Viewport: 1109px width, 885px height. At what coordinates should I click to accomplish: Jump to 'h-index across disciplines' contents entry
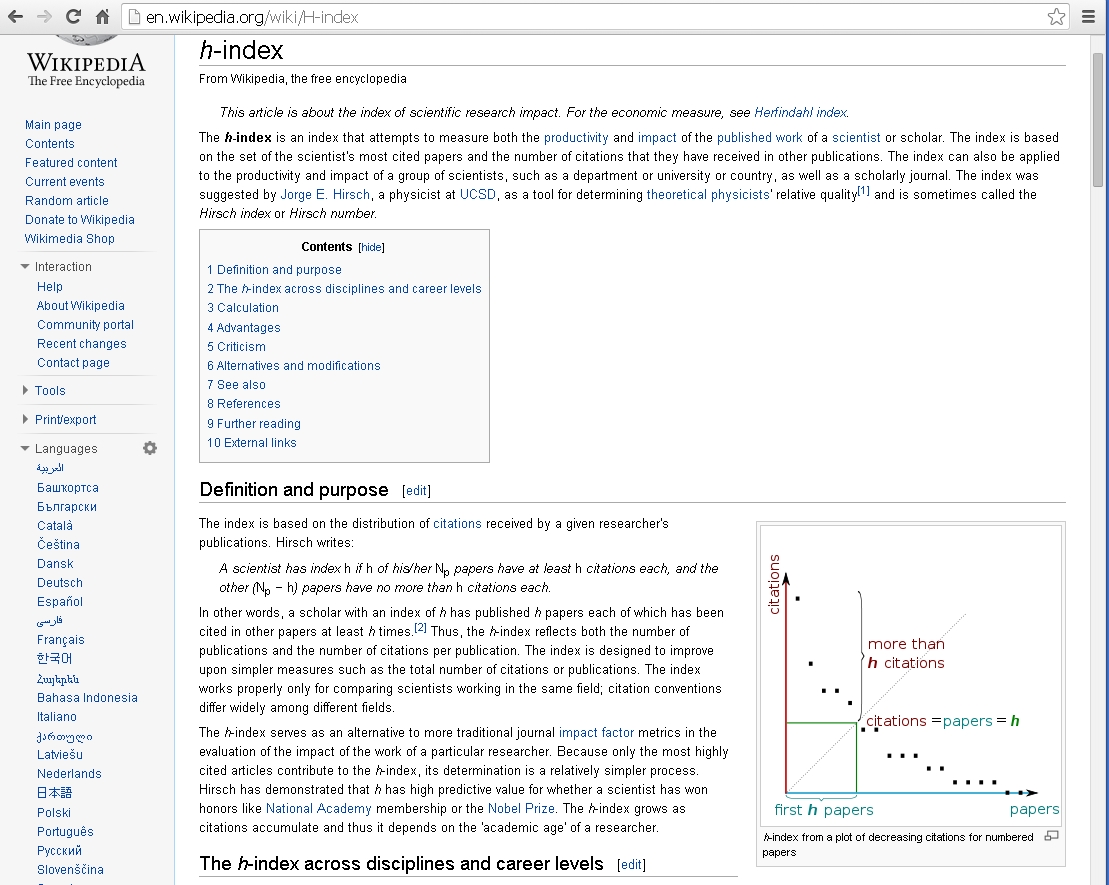click(x=344, y=289)
